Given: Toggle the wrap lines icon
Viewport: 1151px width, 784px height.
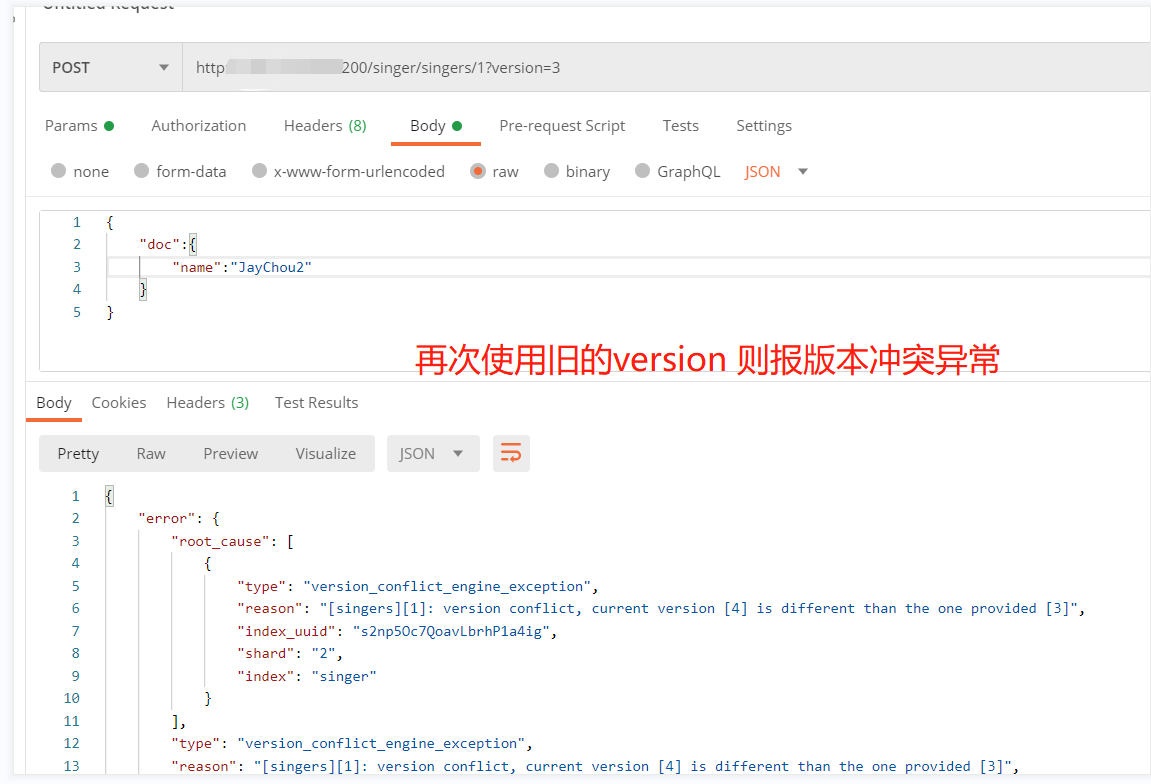Looking at the screenshot, I should (511, 453).
